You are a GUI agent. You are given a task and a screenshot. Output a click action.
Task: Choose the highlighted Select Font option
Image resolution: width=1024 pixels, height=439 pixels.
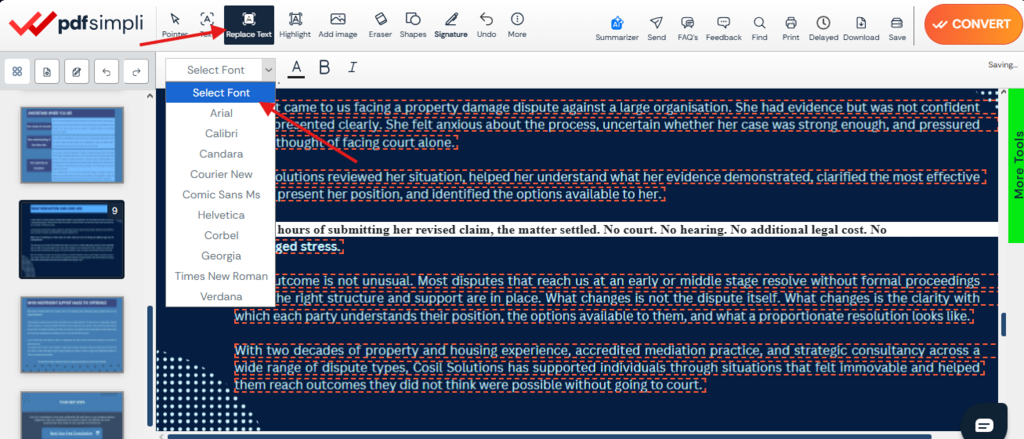[221, 93]
